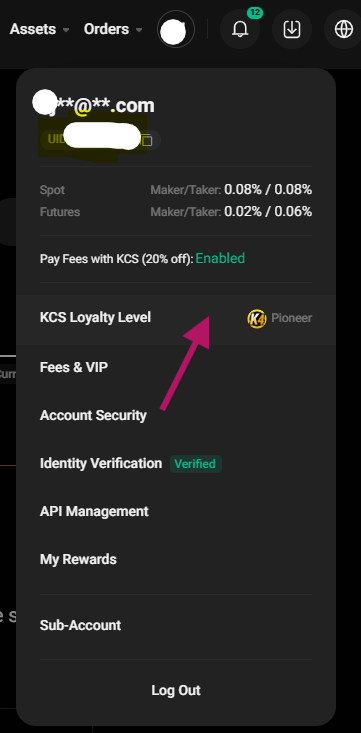
Task: Expand the Orders dropdown menu
Action: [x=113, y=29]
